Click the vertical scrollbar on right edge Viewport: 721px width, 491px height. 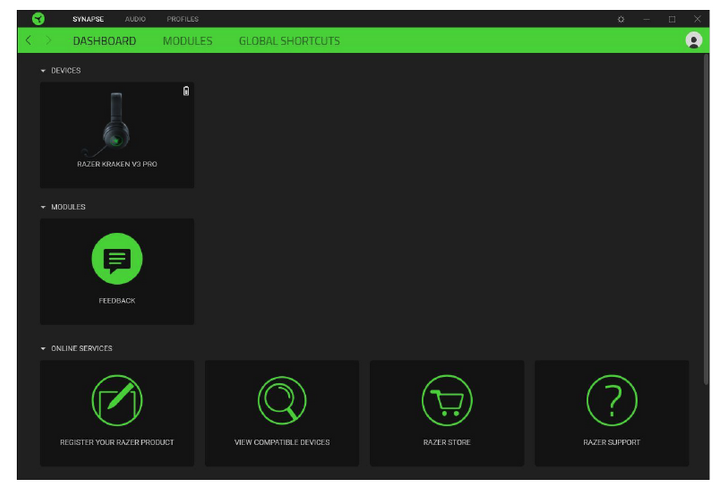tap(706, 220)
